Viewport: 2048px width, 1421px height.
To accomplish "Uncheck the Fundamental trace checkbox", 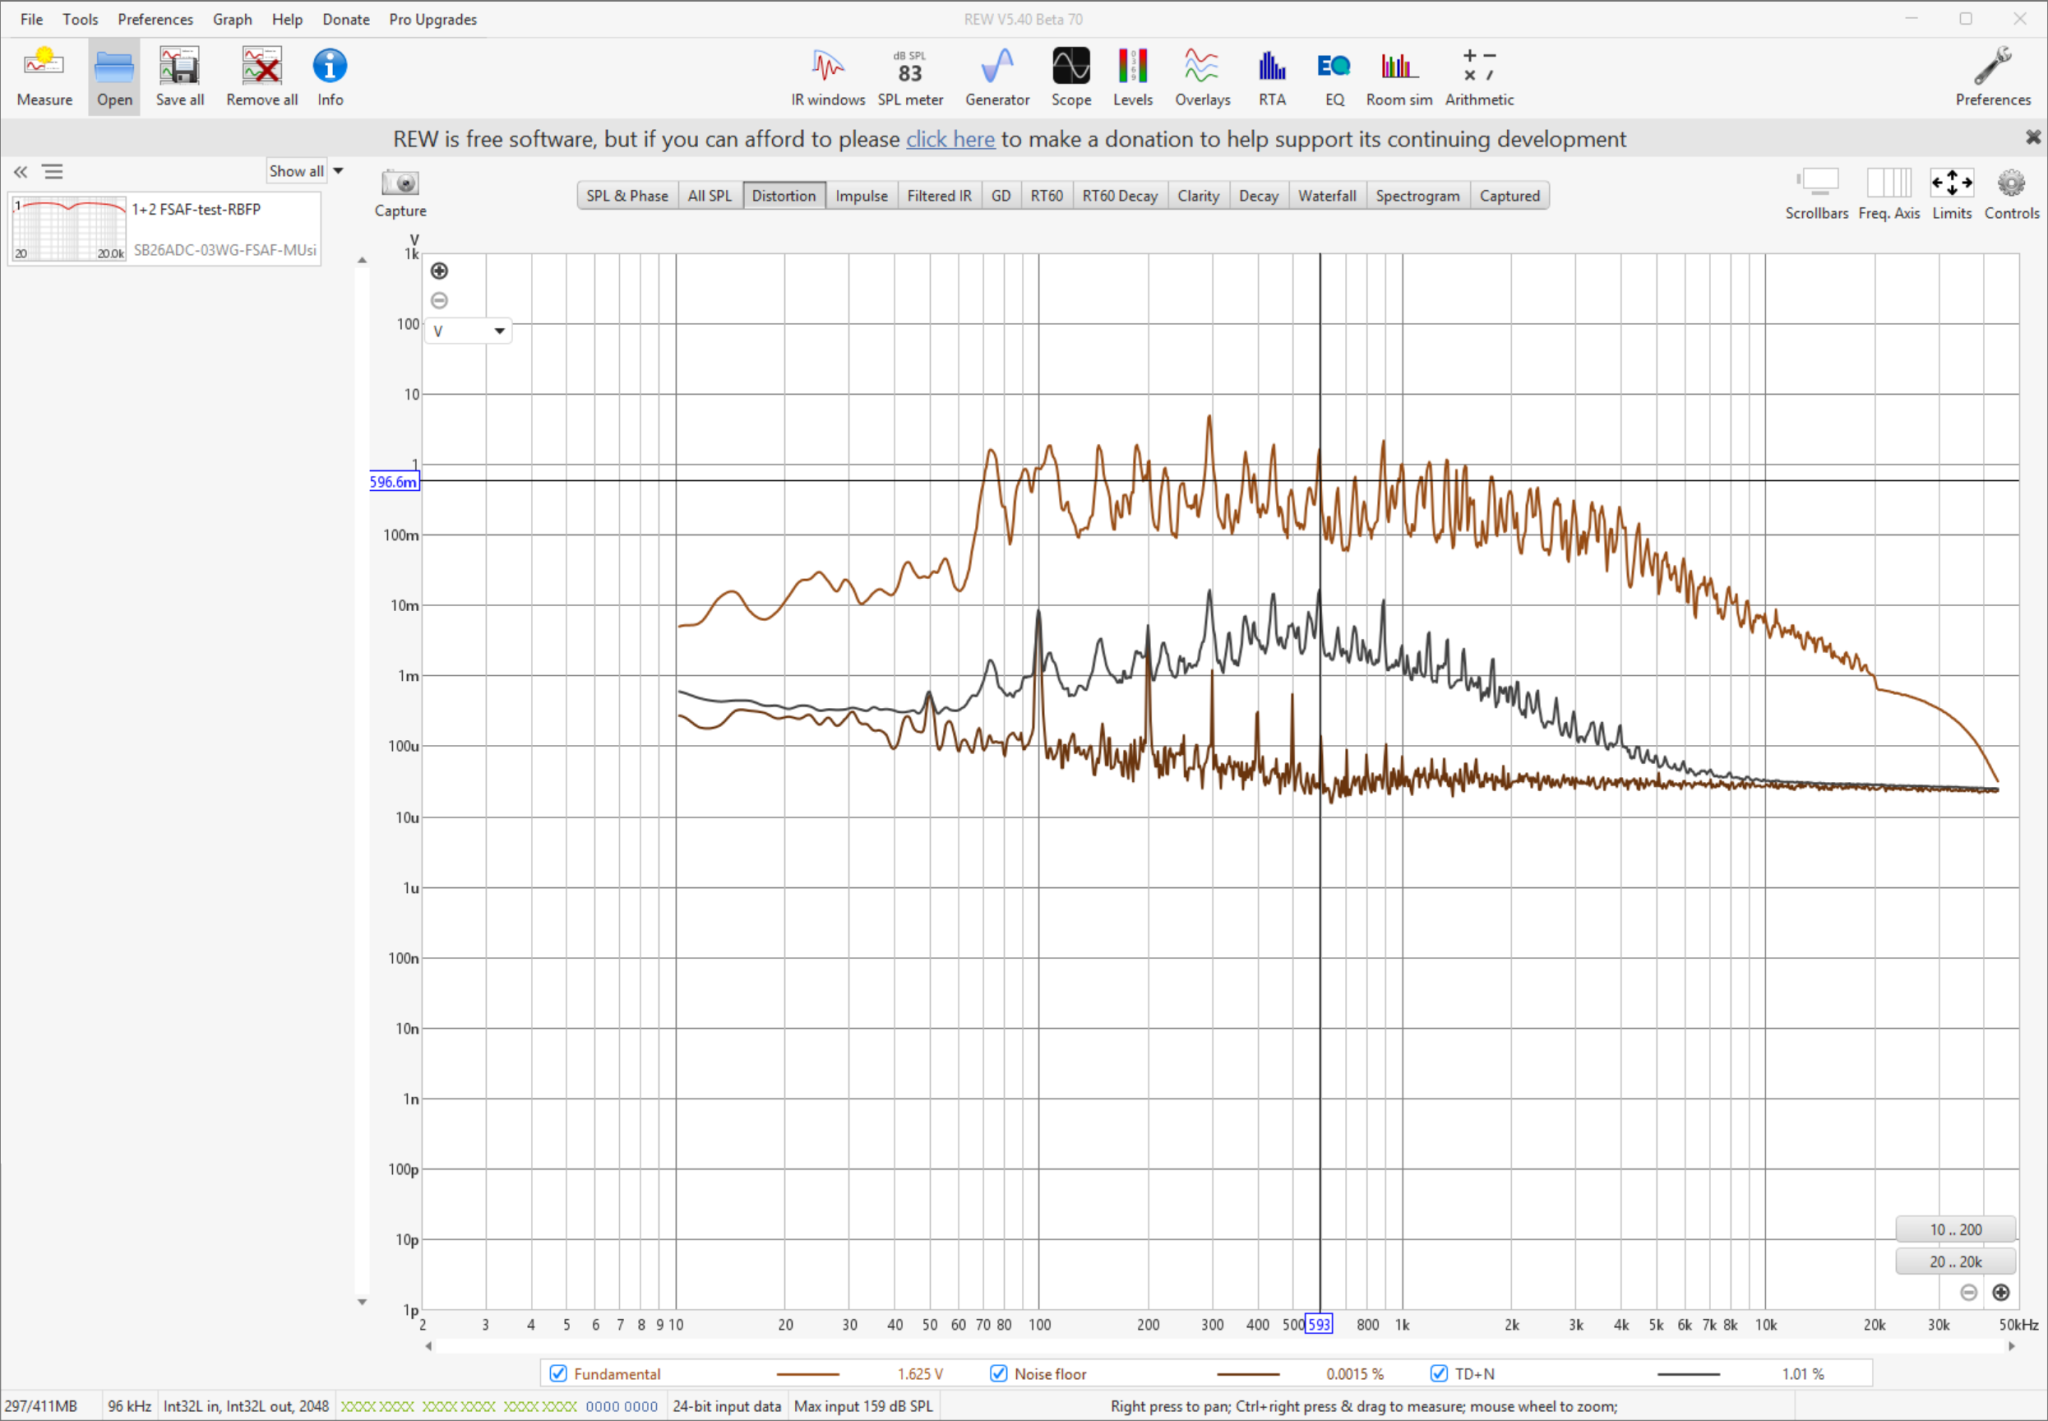I will click(x=559, y=1373).
